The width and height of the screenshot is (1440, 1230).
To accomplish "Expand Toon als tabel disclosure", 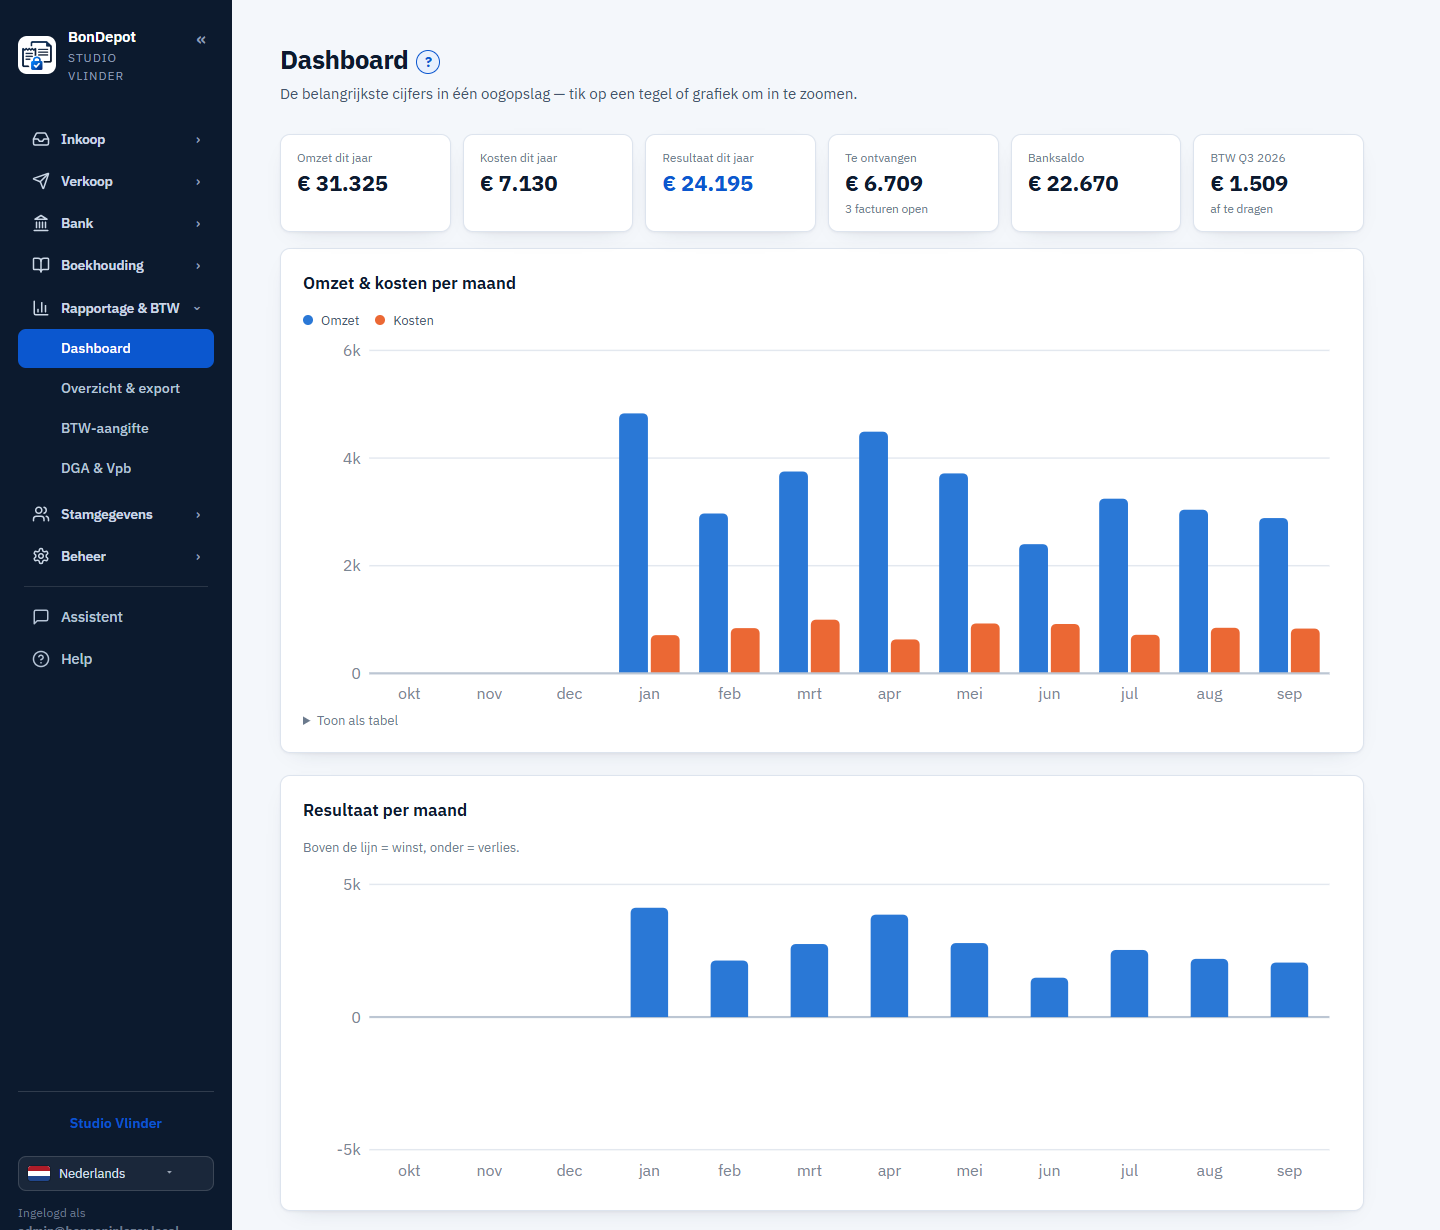I will coord(350,720).
